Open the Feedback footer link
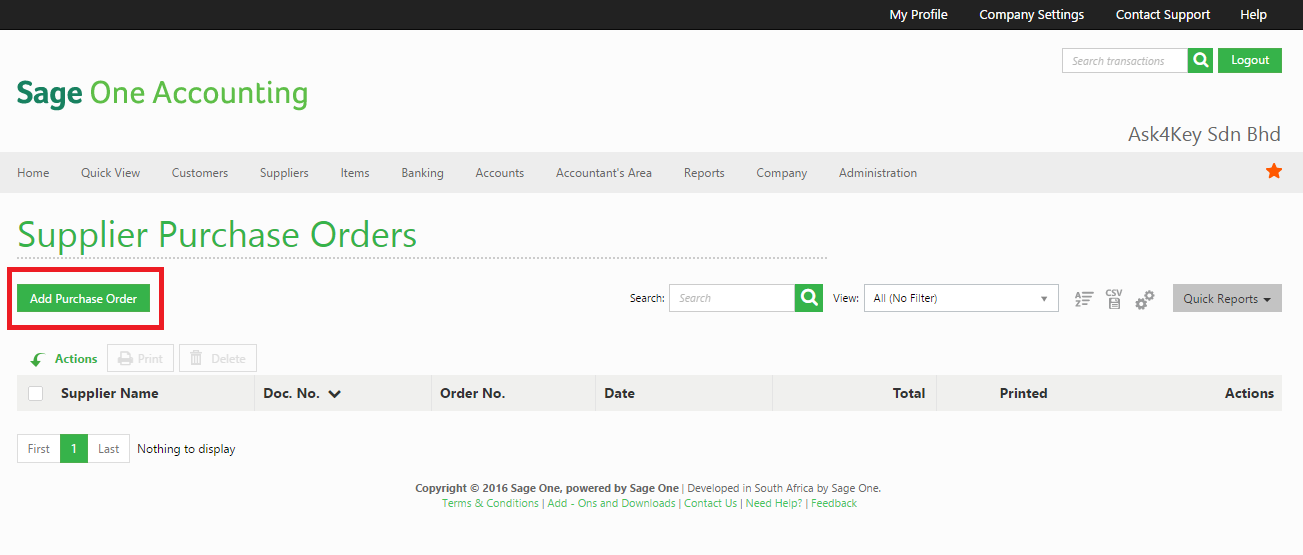 834,503
